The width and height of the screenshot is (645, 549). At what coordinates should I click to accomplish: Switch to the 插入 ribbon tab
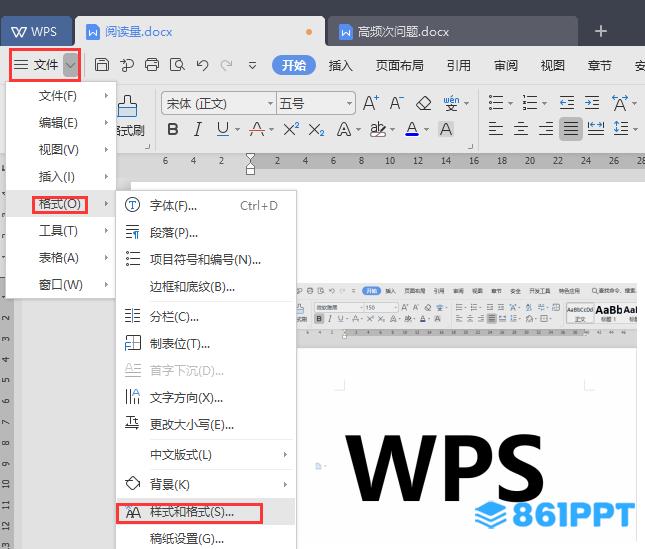point(341,65)
